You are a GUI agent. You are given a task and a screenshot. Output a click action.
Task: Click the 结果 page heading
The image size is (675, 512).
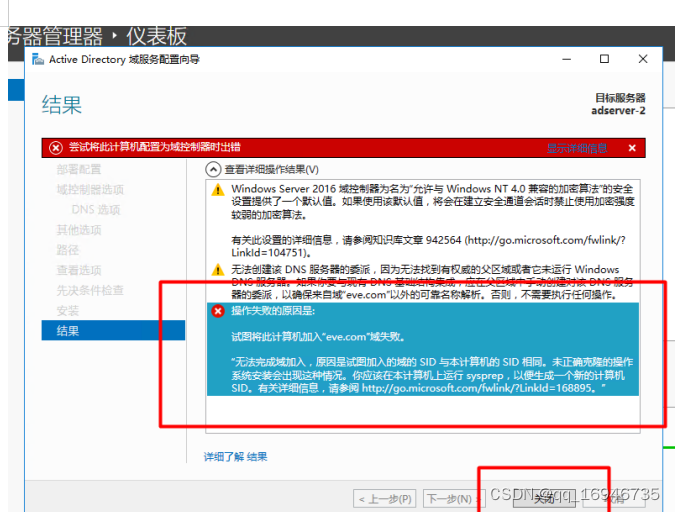coord(62,105)
